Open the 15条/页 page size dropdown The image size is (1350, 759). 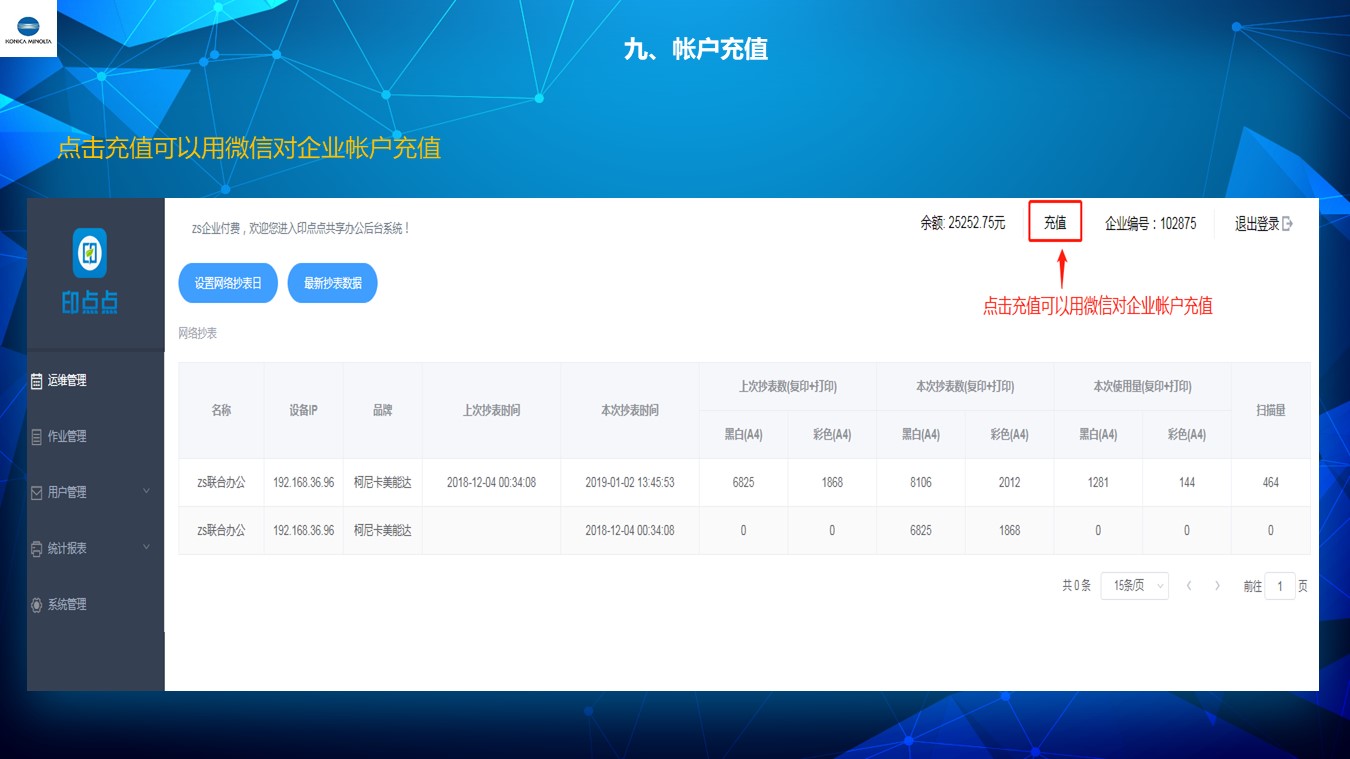pyautogui.click(x=1134, y=586)
